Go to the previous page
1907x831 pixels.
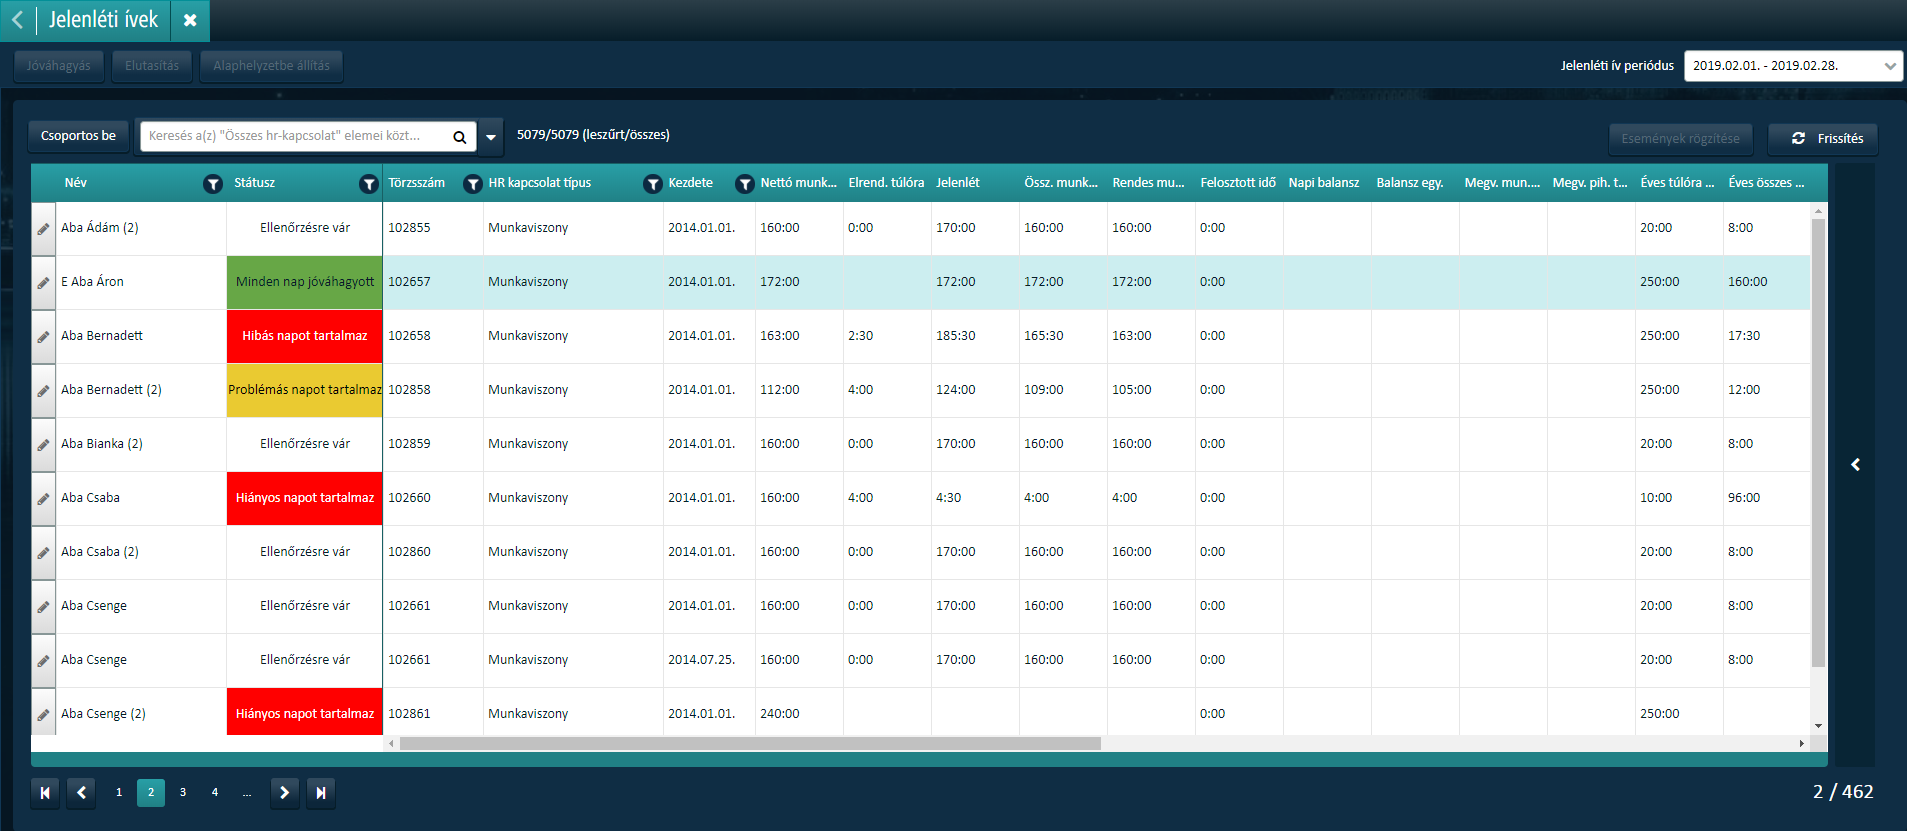[x=81, y=792]
